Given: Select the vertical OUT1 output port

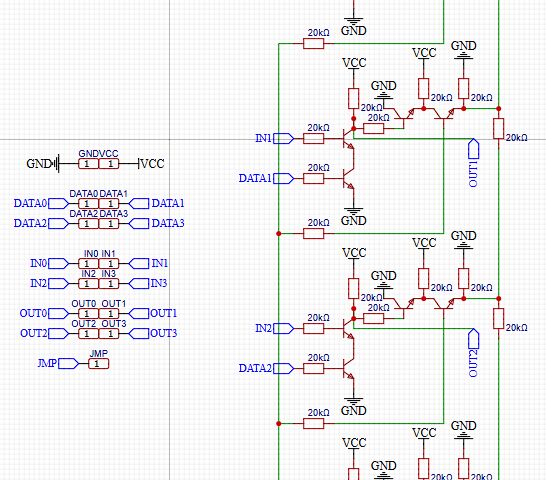Looking at the screenshot, I should [474, 149].
